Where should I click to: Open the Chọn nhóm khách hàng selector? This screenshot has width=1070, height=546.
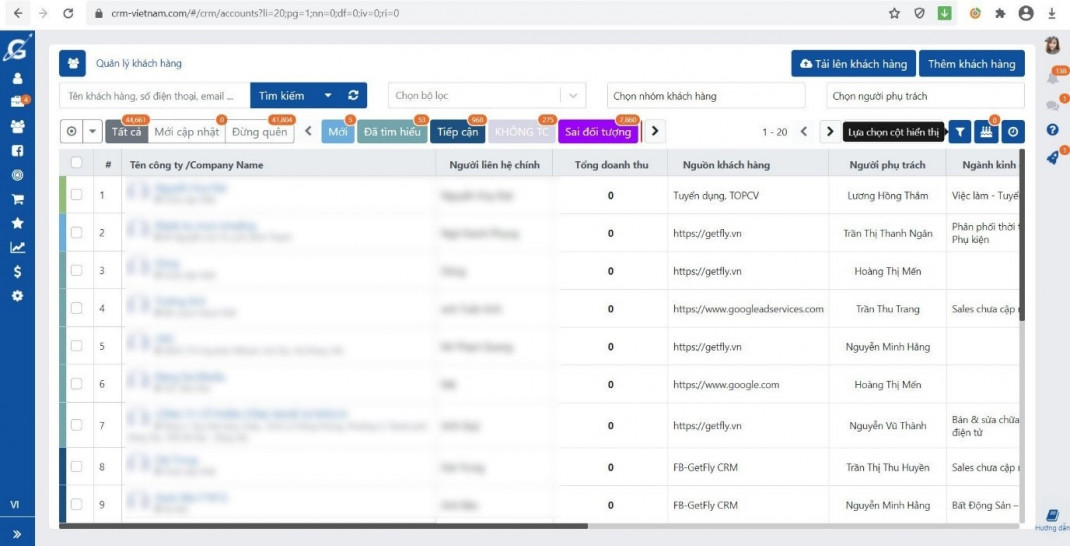pyautogui.click(x=705, y=96)
